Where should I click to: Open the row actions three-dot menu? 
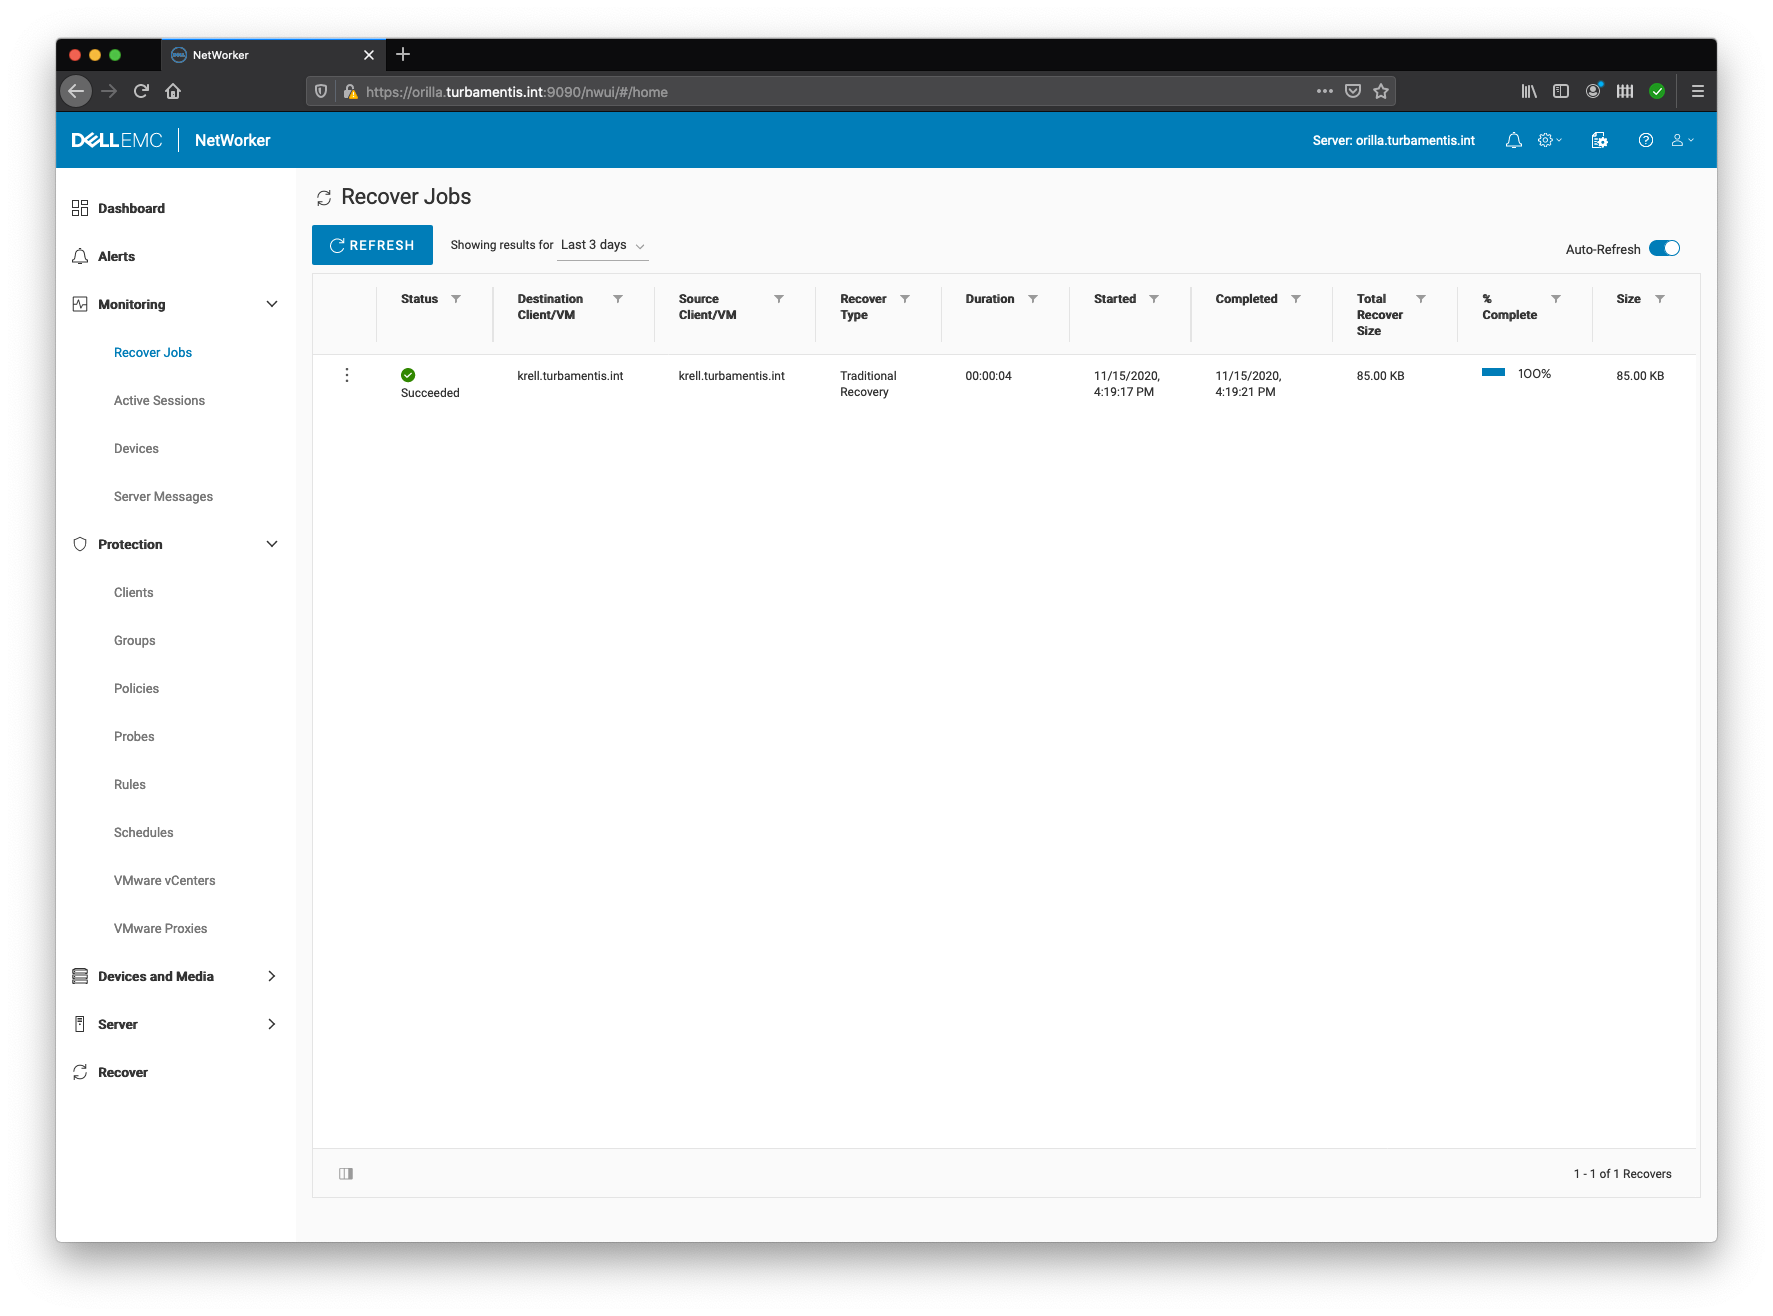click(347, 375)
